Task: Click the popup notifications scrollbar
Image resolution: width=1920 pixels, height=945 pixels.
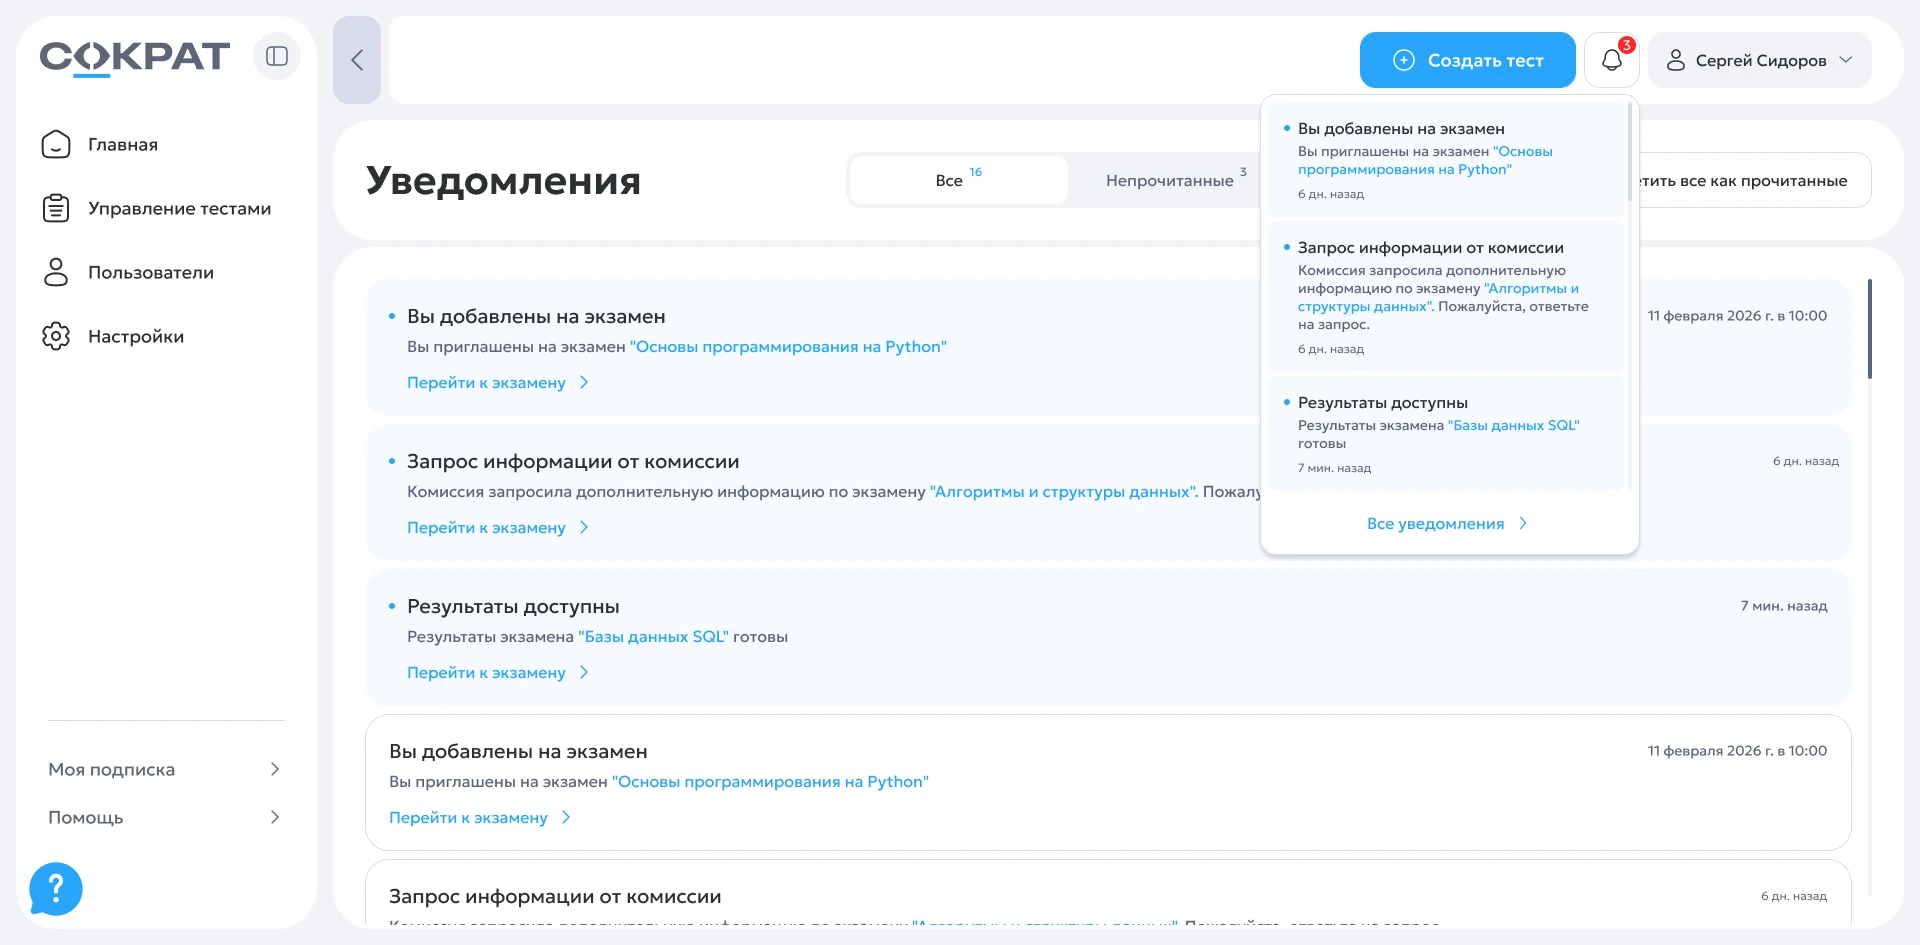Action: tap(1630, 152)
